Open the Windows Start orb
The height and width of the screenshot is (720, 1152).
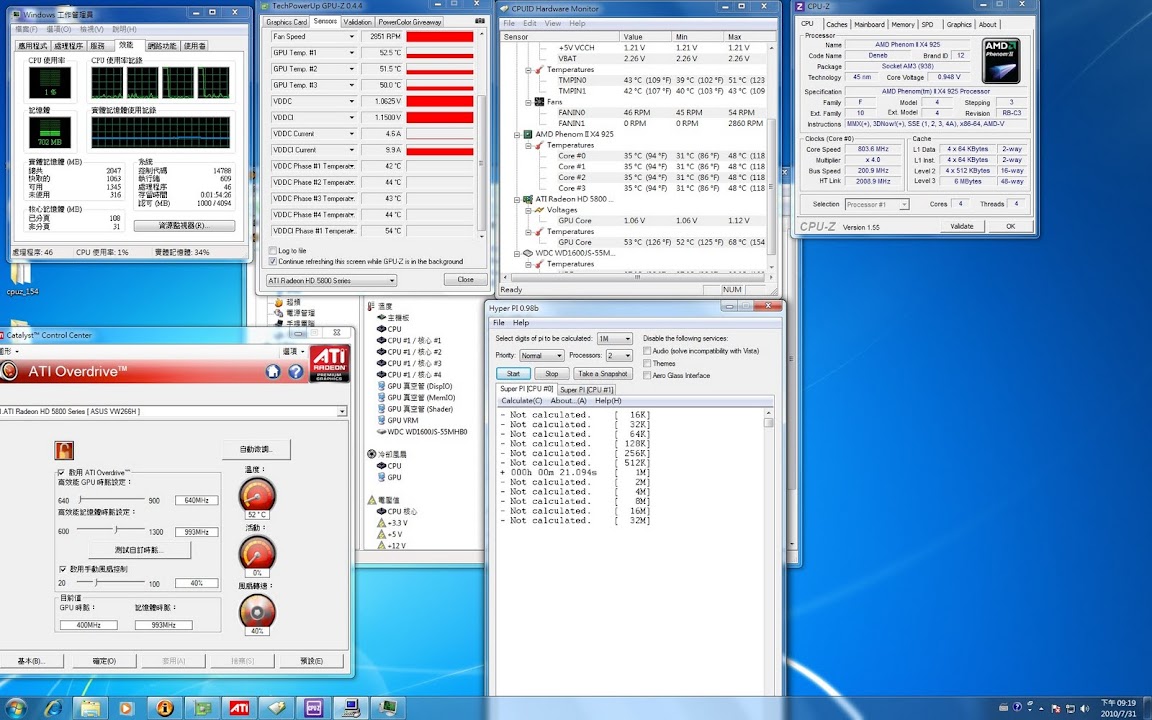pyautogui.click(x=15, y=708)
